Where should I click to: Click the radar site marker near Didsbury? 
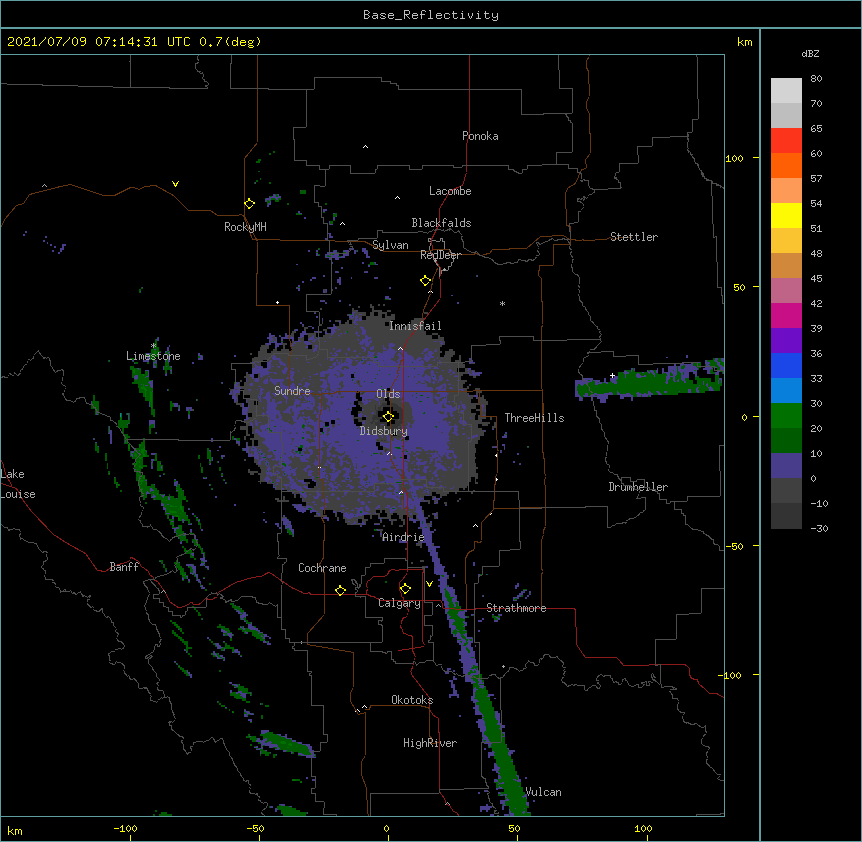click(x=388, y=417)
